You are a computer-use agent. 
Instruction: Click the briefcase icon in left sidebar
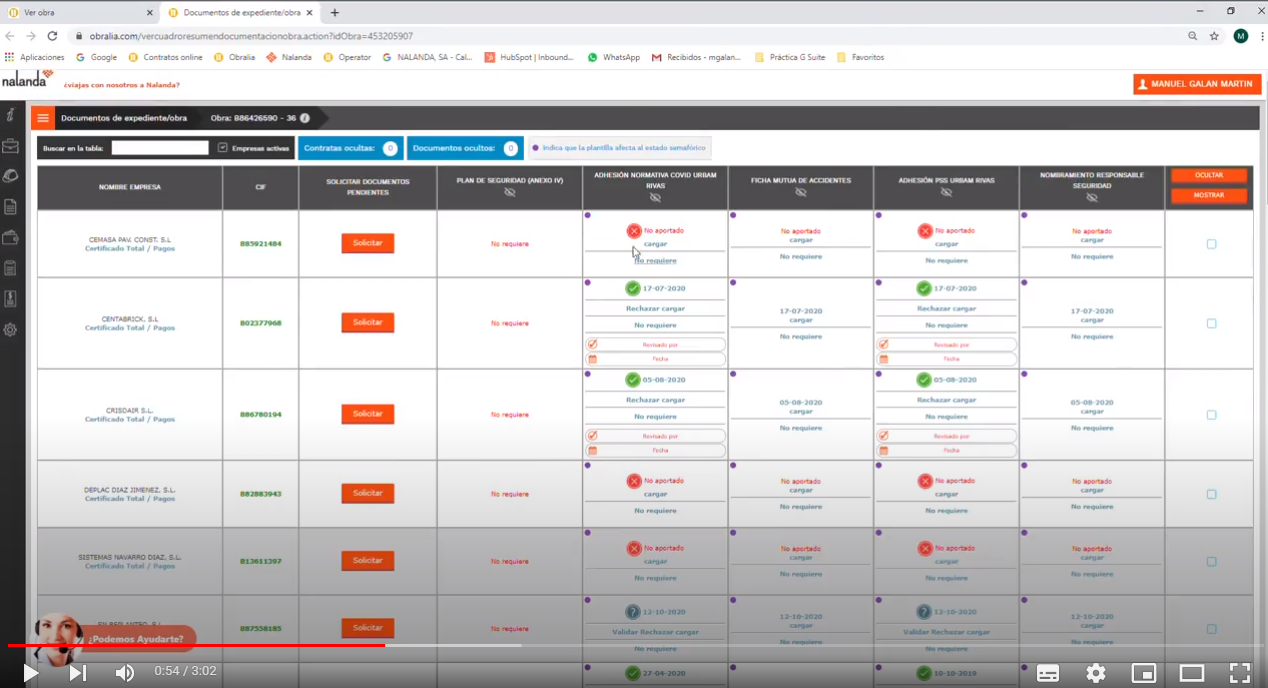[11, 146]
